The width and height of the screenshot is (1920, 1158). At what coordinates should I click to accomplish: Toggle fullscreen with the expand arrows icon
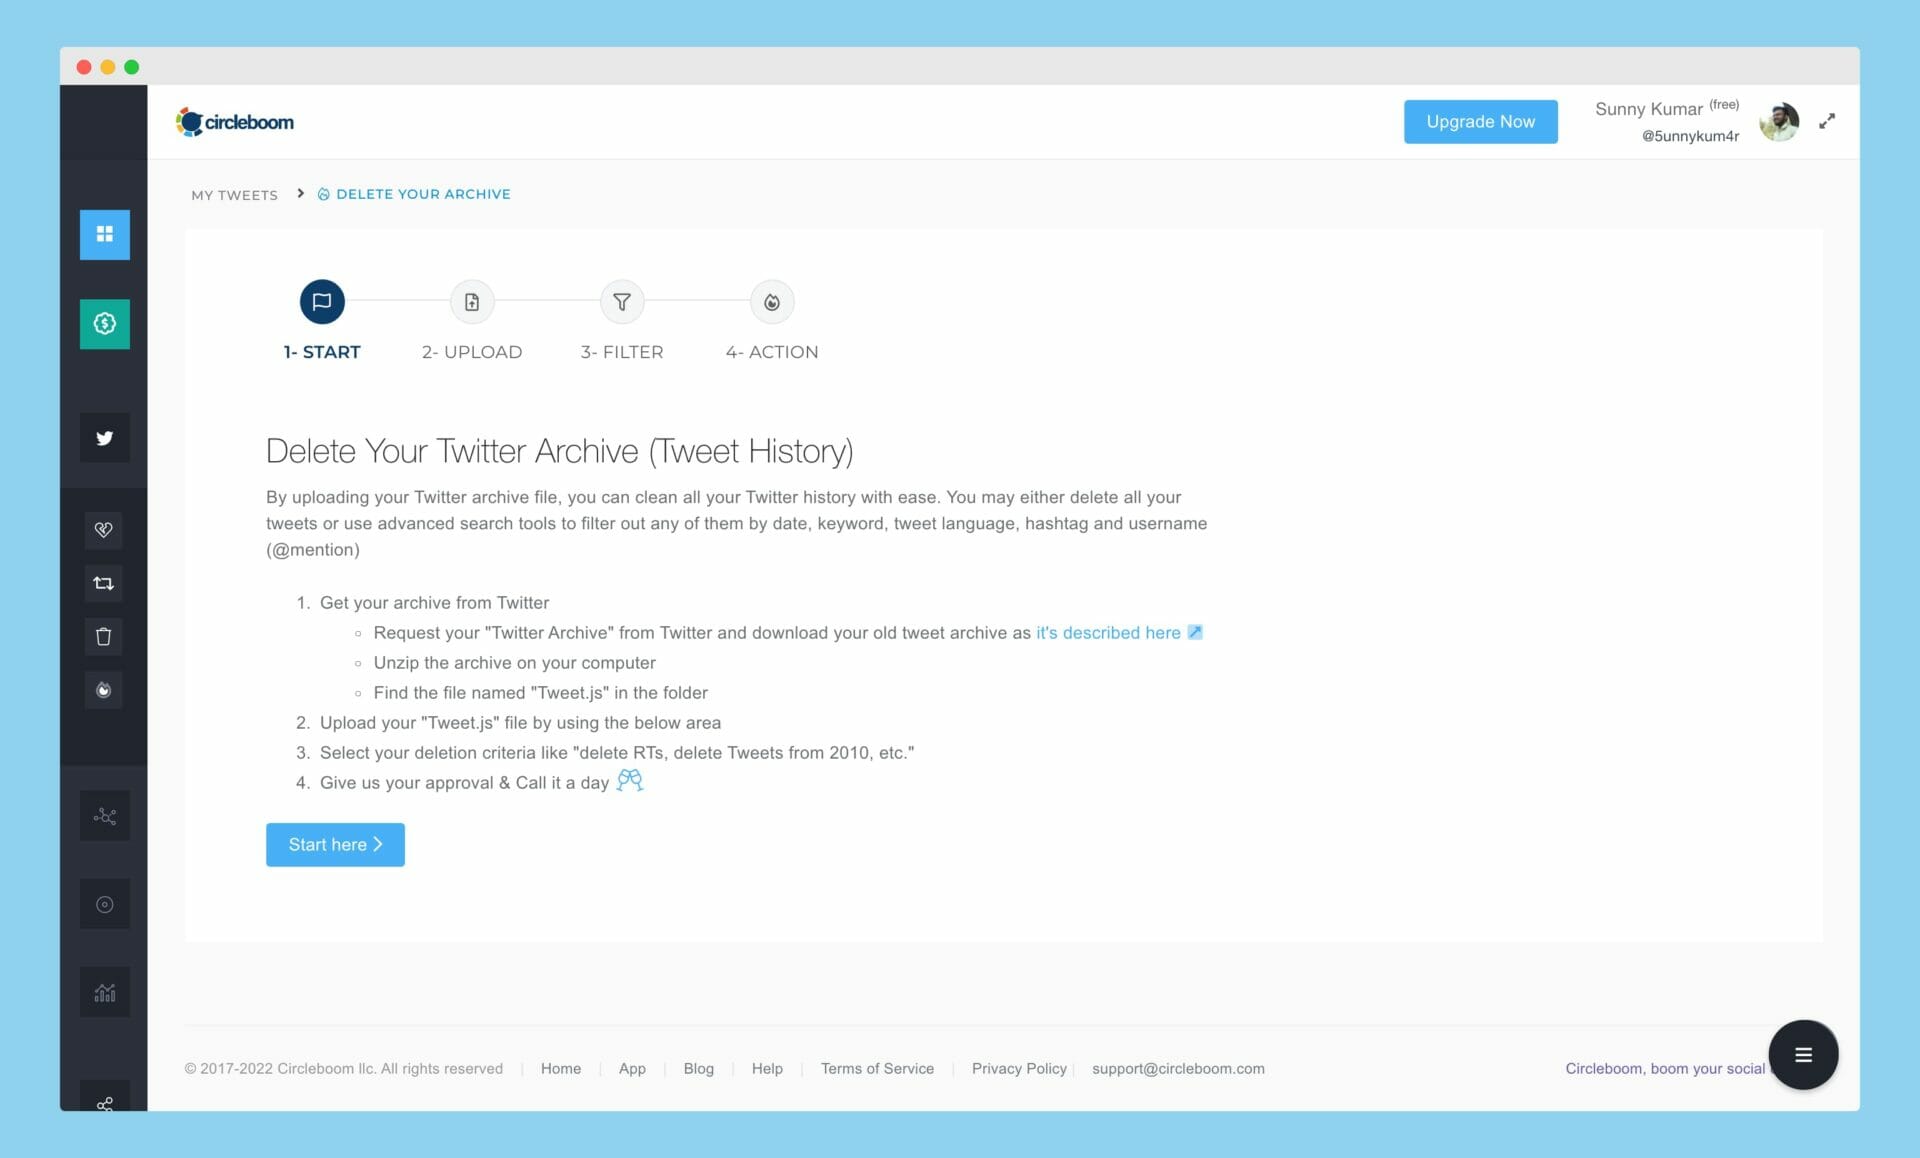[1827, 121]
